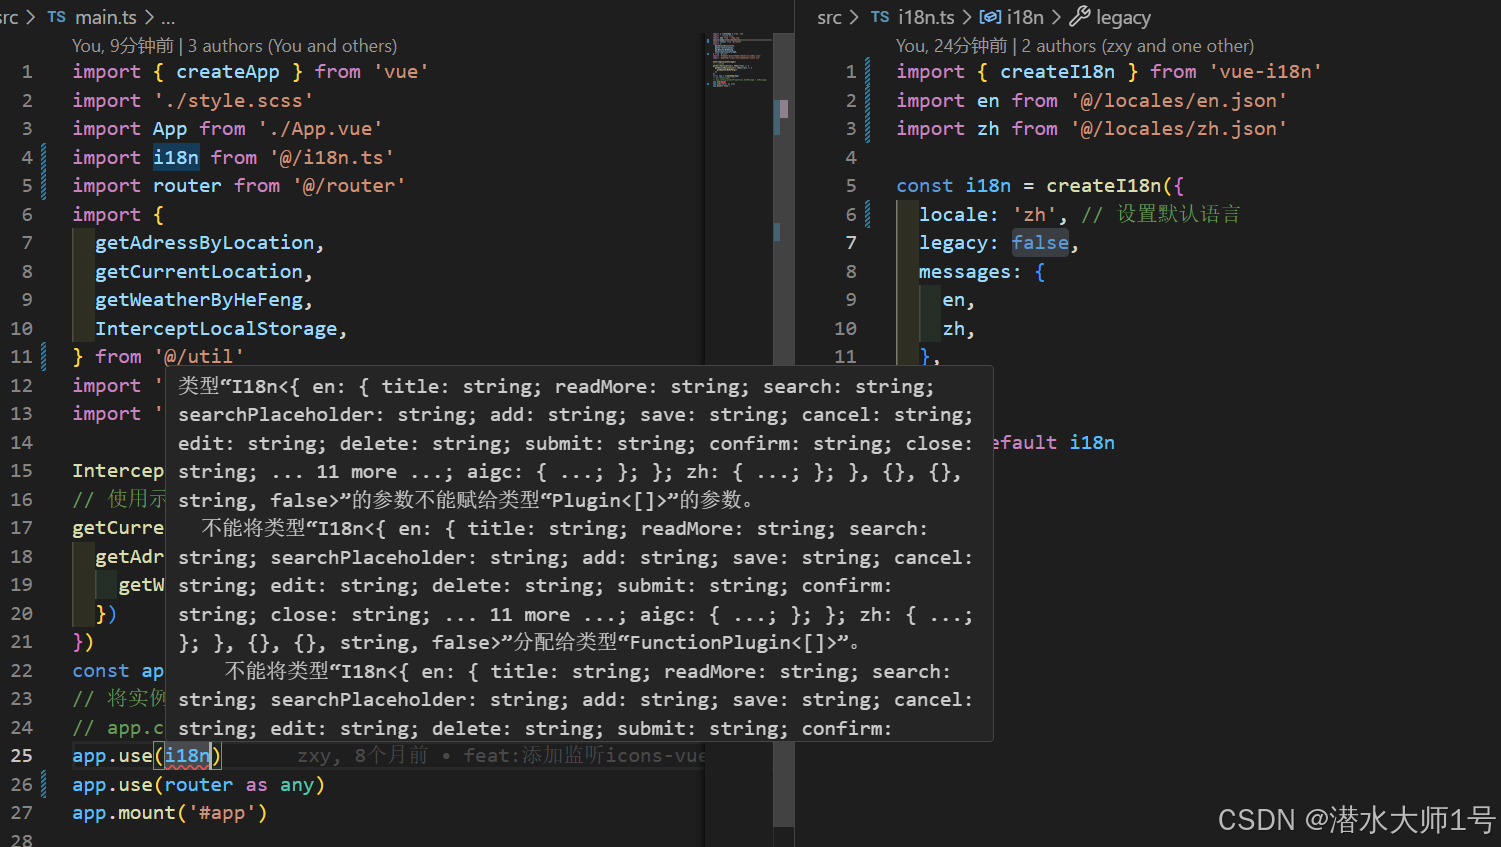The image size is (1501, 847).
Task: Click line number 7 in the i18n.ts gutter
Action: coord(851,243)
